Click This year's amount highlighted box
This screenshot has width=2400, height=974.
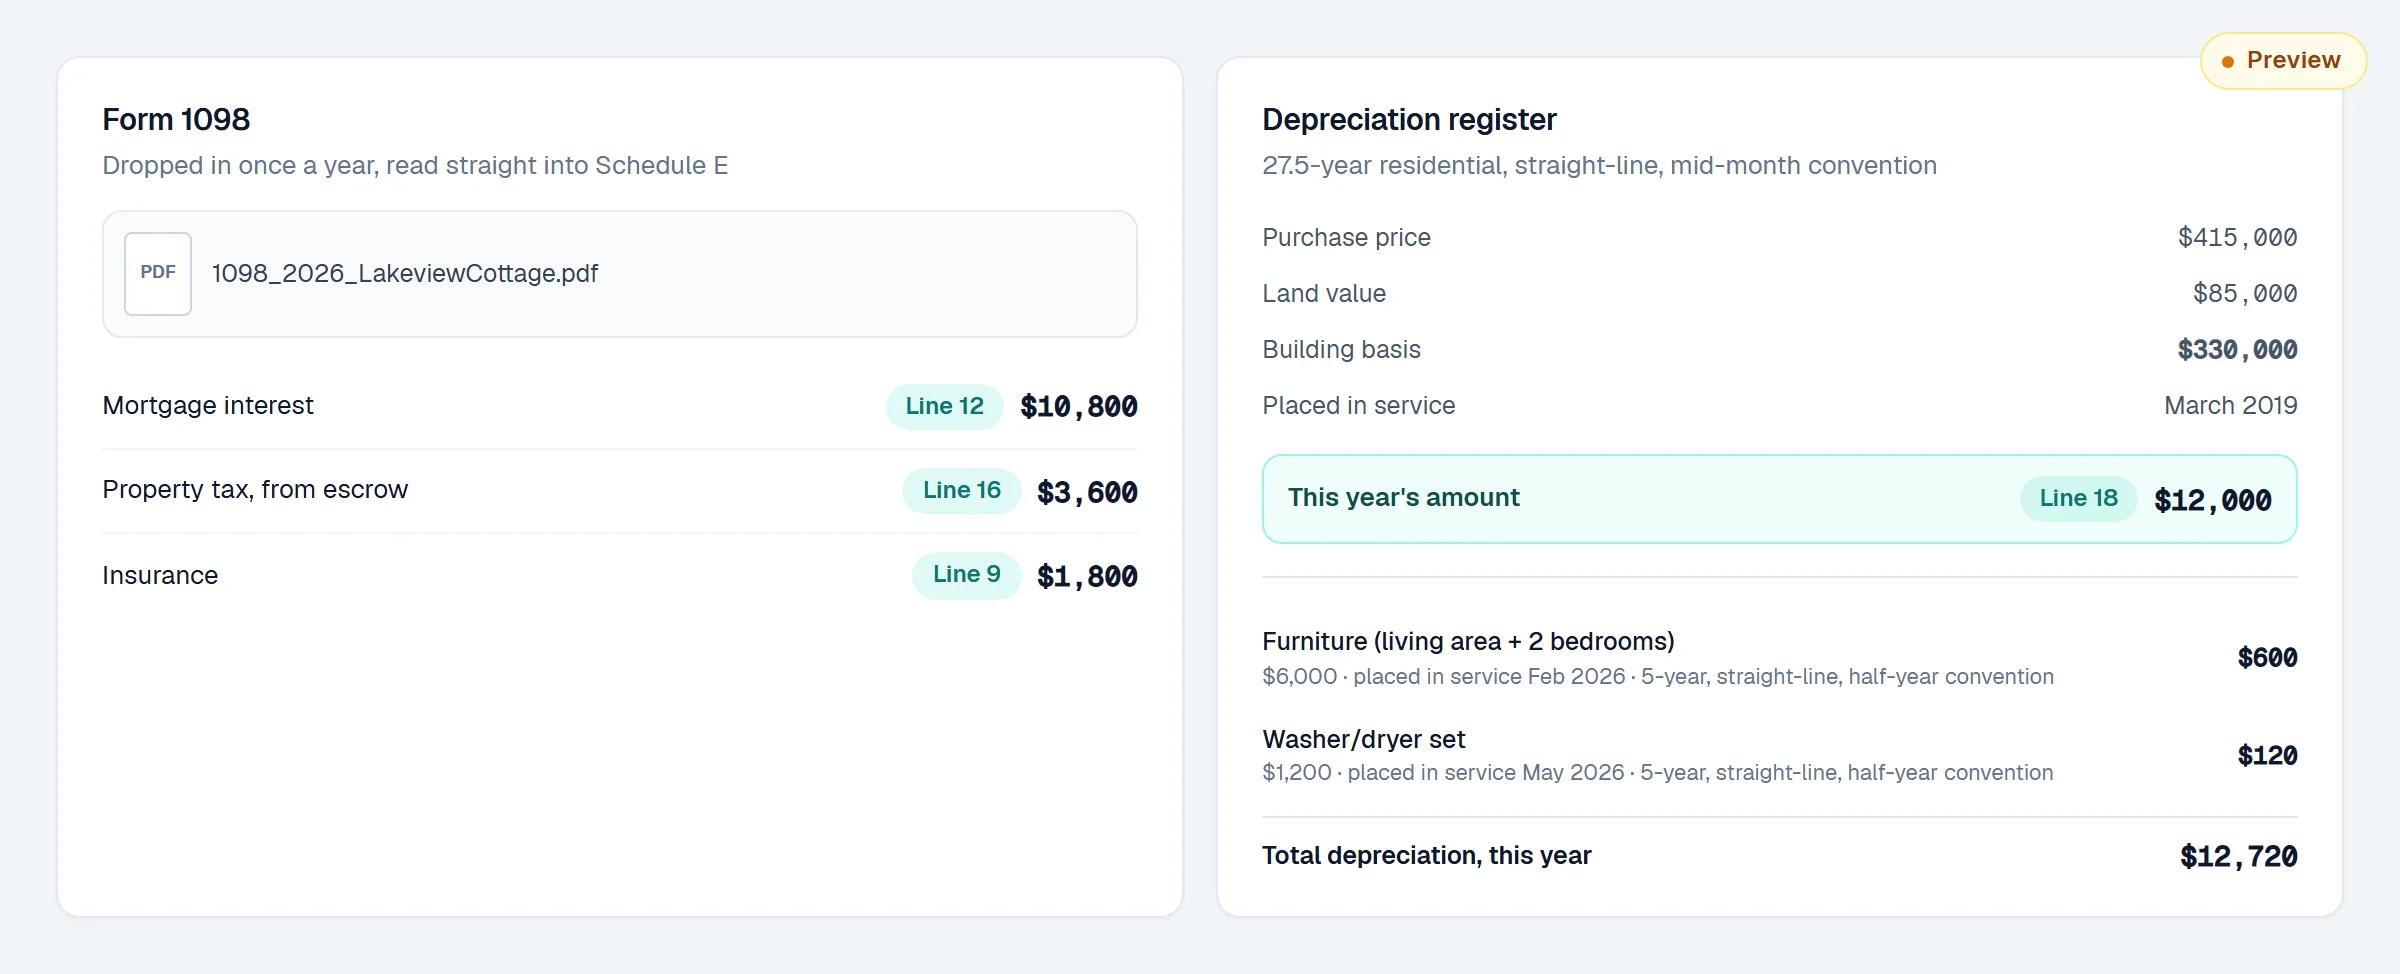1780,499
